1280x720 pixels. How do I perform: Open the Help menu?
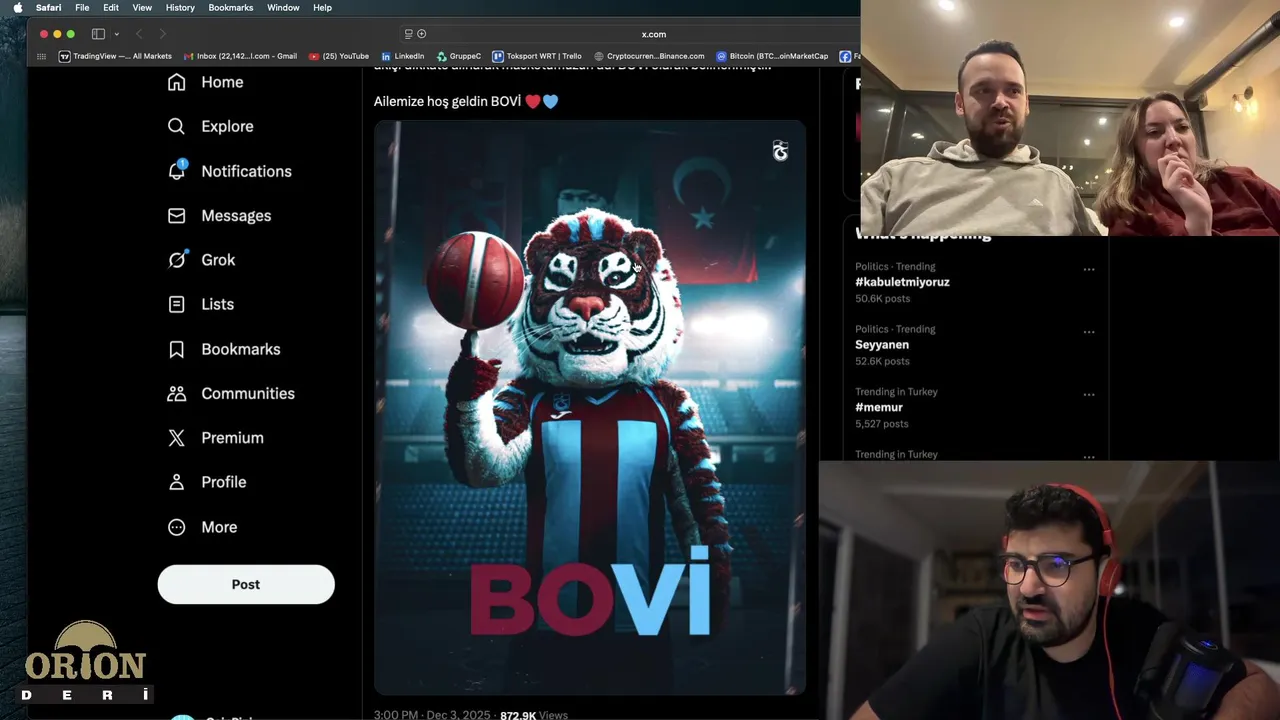coord(322,7)
